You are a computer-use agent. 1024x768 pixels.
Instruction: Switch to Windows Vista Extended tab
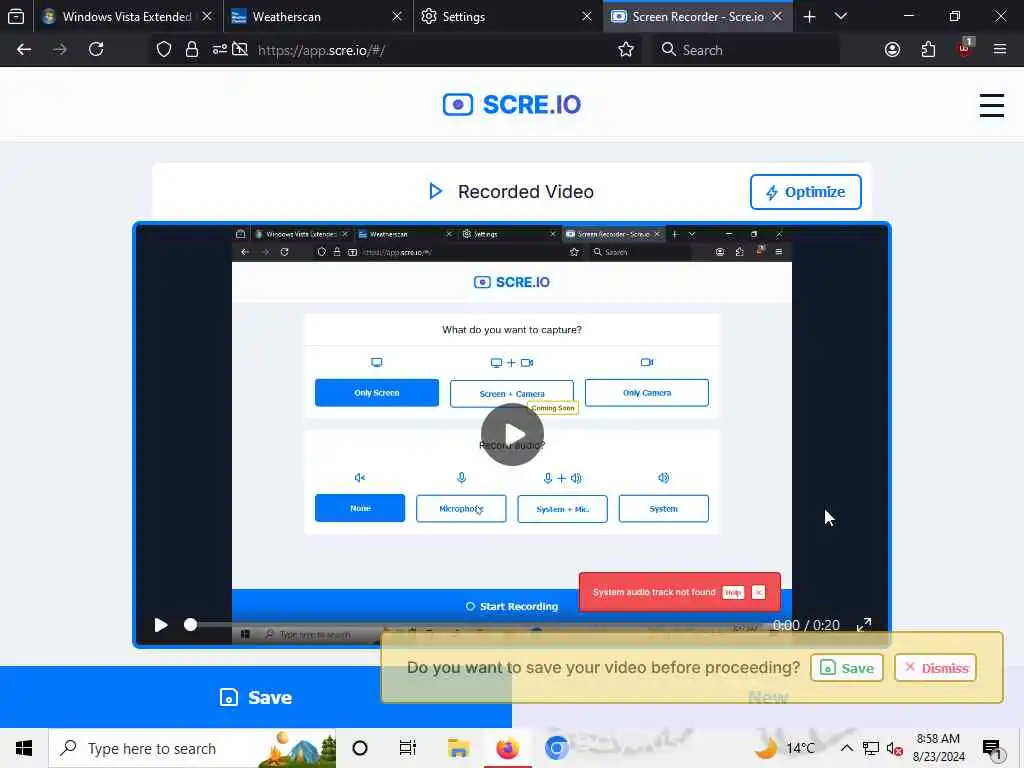[128, 16]
